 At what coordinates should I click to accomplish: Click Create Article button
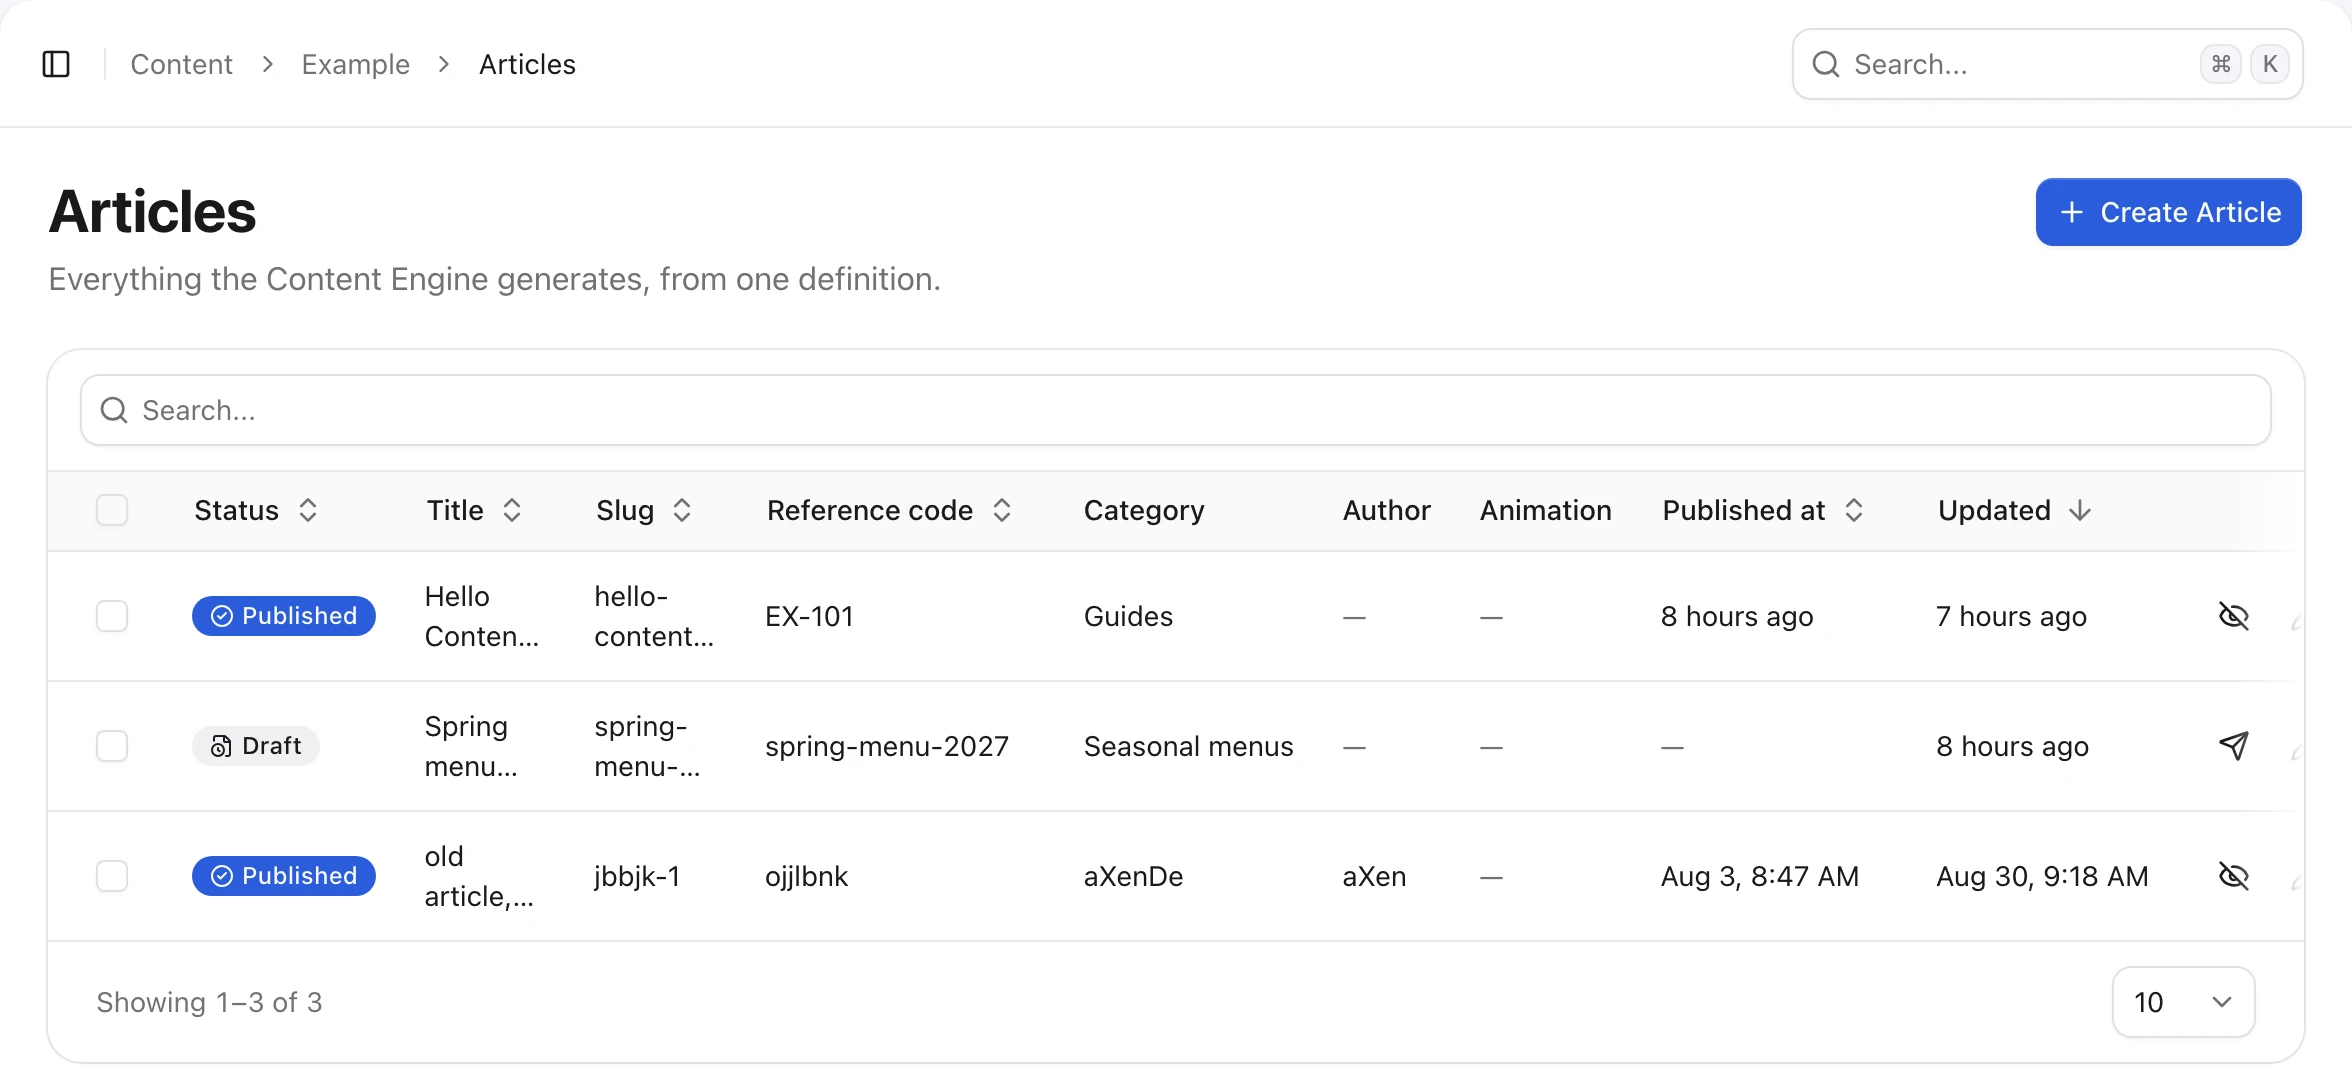tap(2168, 212)
